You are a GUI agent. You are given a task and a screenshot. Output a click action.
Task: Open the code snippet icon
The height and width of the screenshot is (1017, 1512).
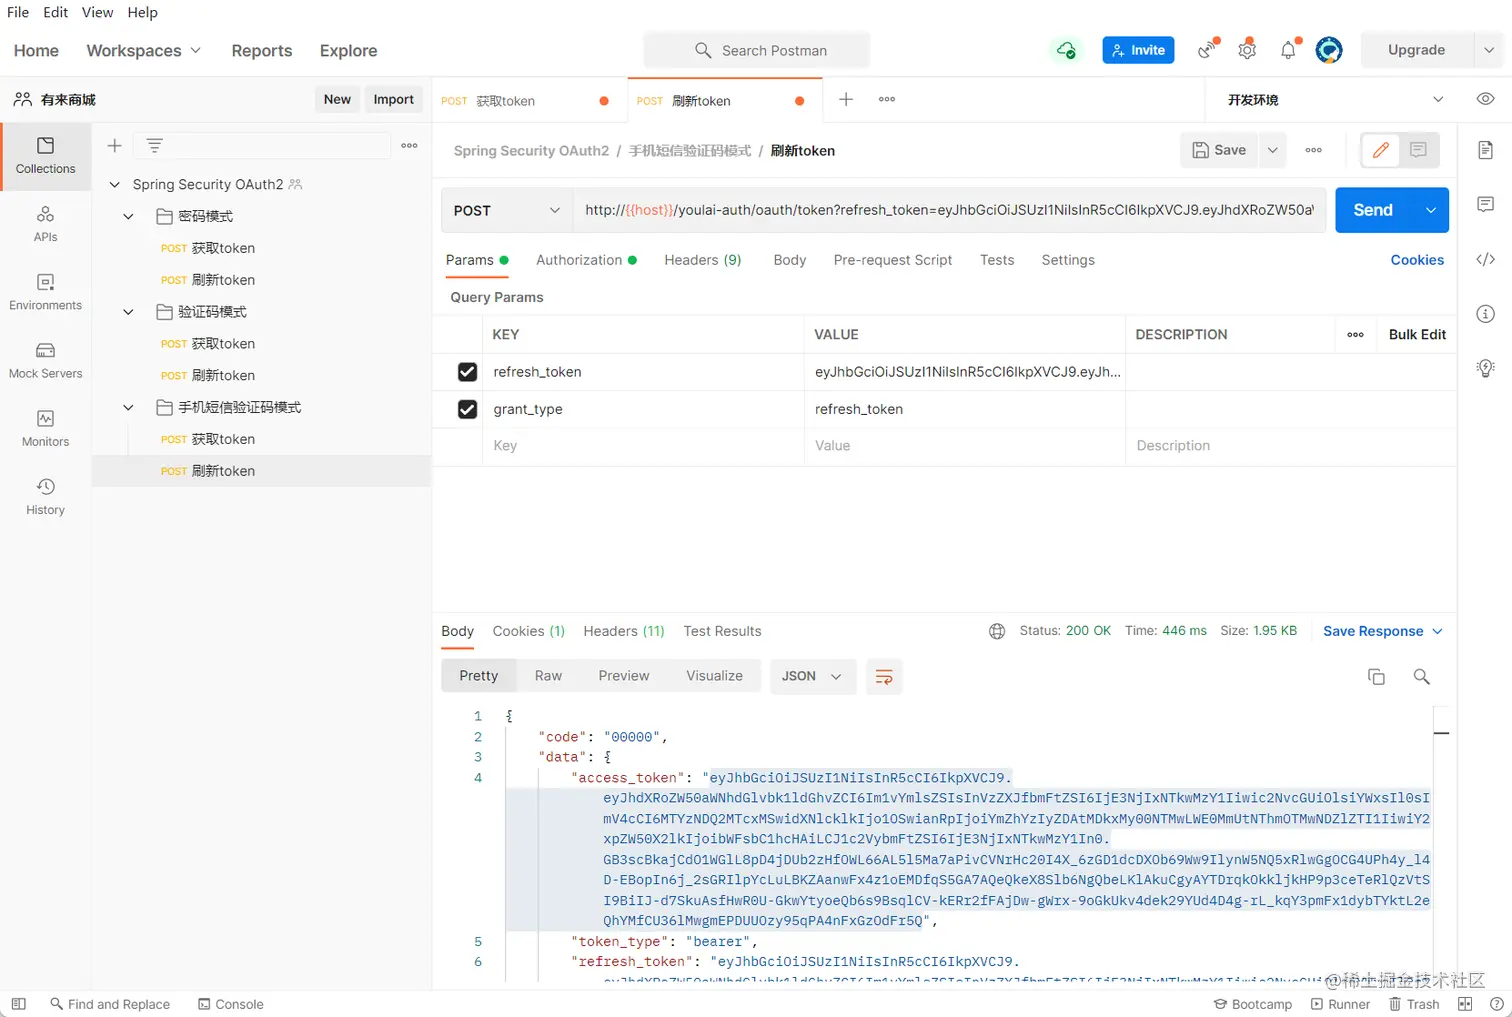(1485, 260)
